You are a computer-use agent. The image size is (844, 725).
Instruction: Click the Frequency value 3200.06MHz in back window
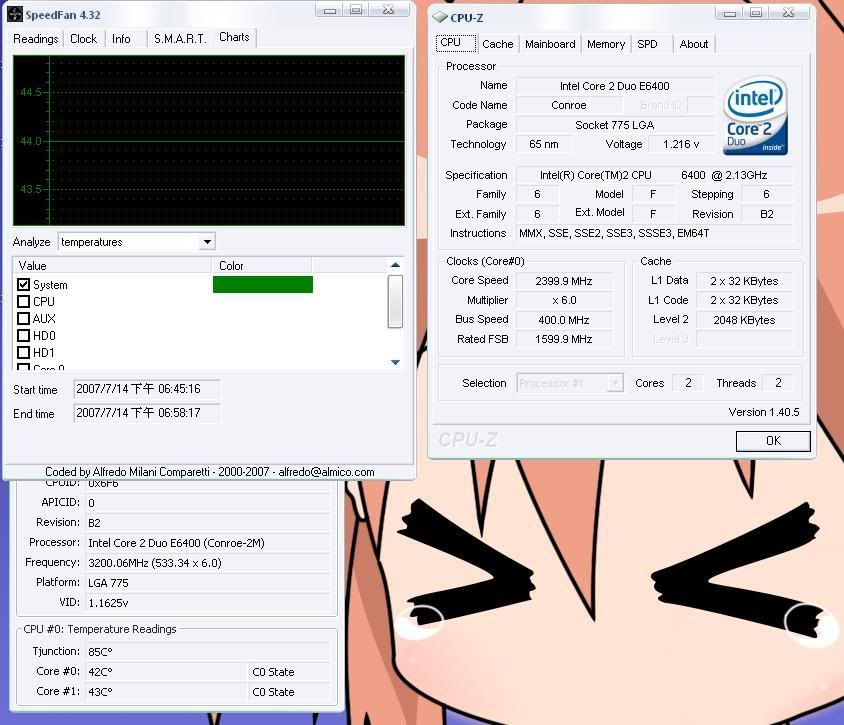pyautogui.click(x=208, y=563)
